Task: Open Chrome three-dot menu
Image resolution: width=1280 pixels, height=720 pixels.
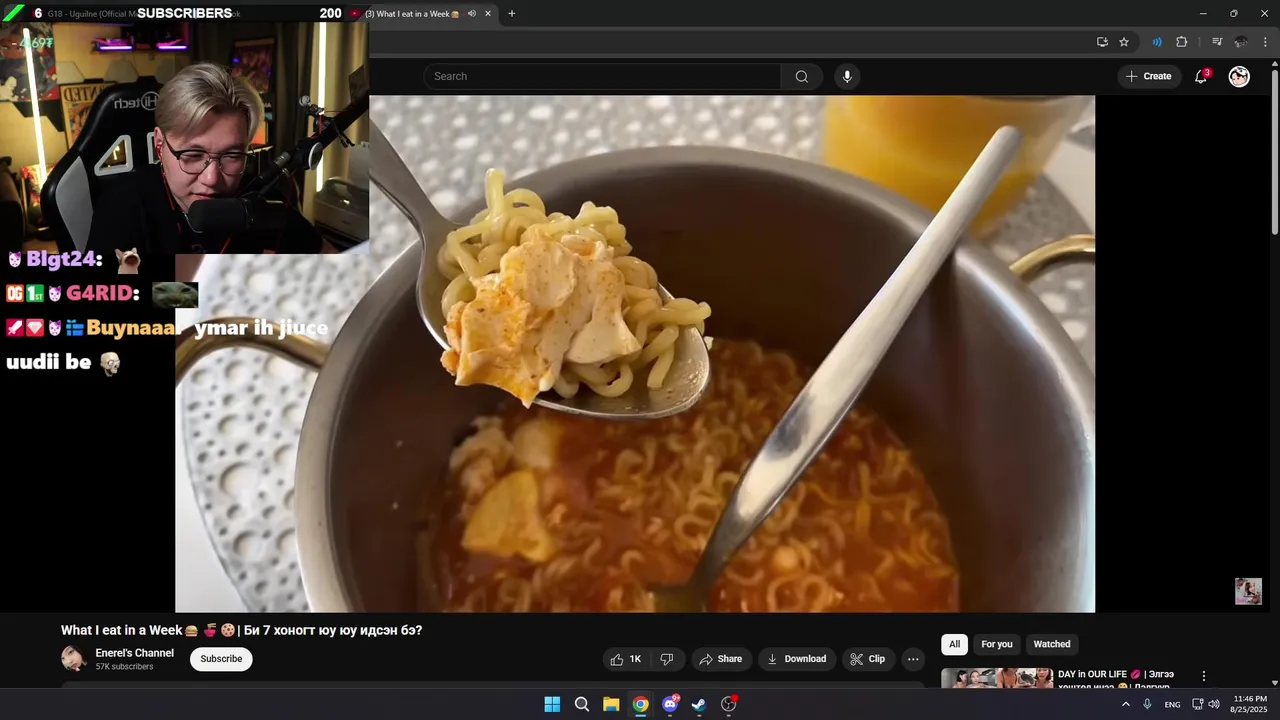Action: pyautogui.click(x=1265, y=42)
